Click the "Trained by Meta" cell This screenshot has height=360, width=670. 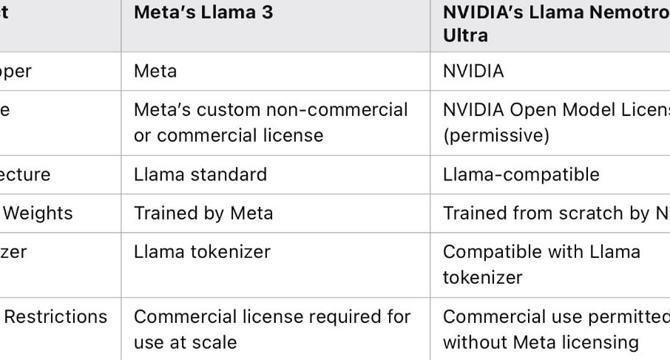(276, 213)
